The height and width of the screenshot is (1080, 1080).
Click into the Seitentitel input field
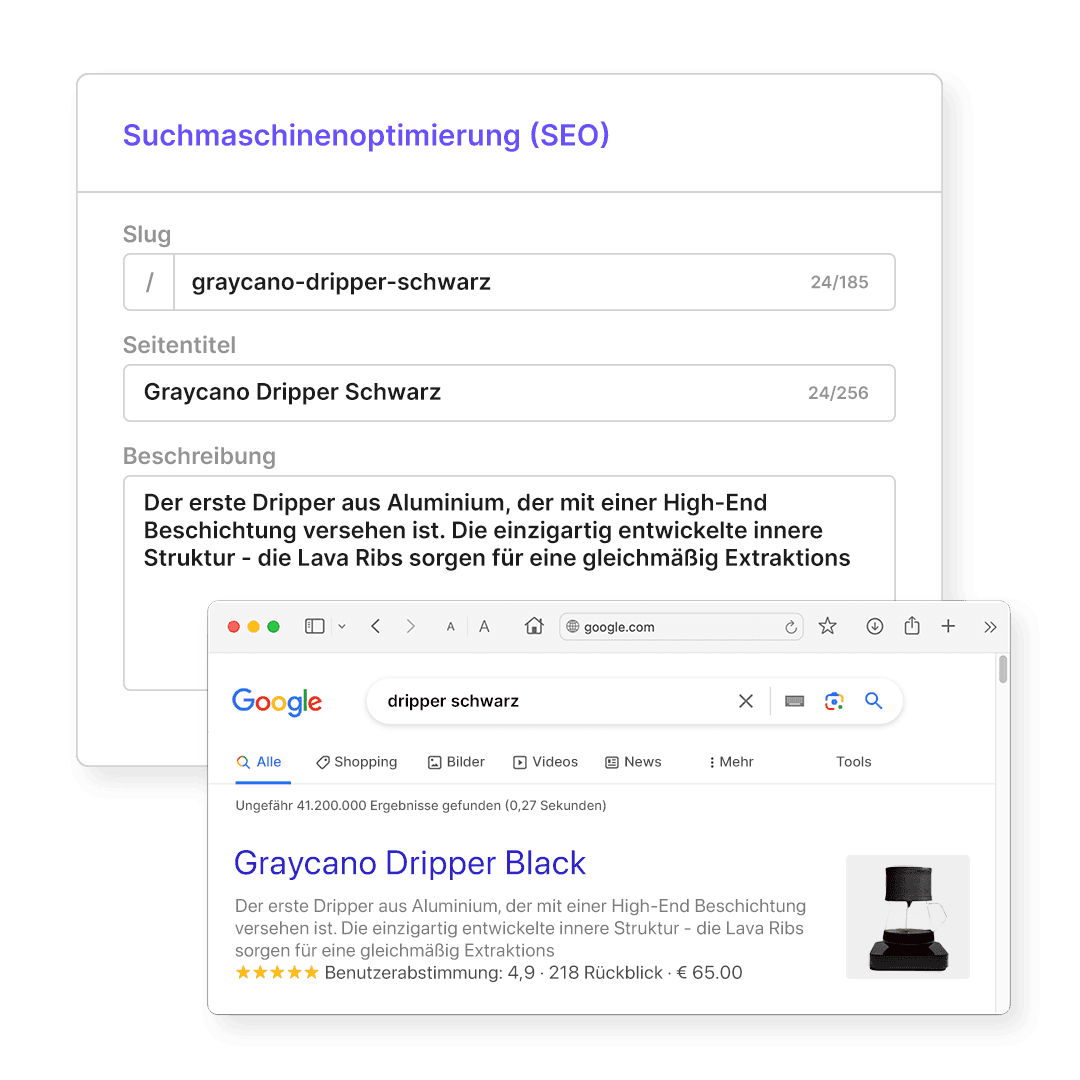[509, 393]
